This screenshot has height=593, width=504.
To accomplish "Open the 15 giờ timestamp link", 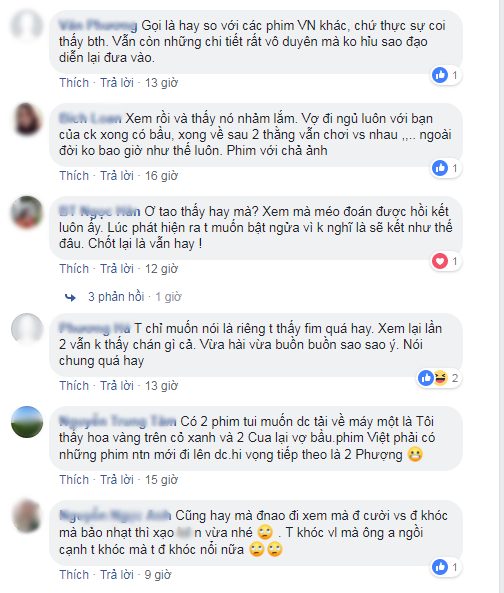I will click(161, 480).
